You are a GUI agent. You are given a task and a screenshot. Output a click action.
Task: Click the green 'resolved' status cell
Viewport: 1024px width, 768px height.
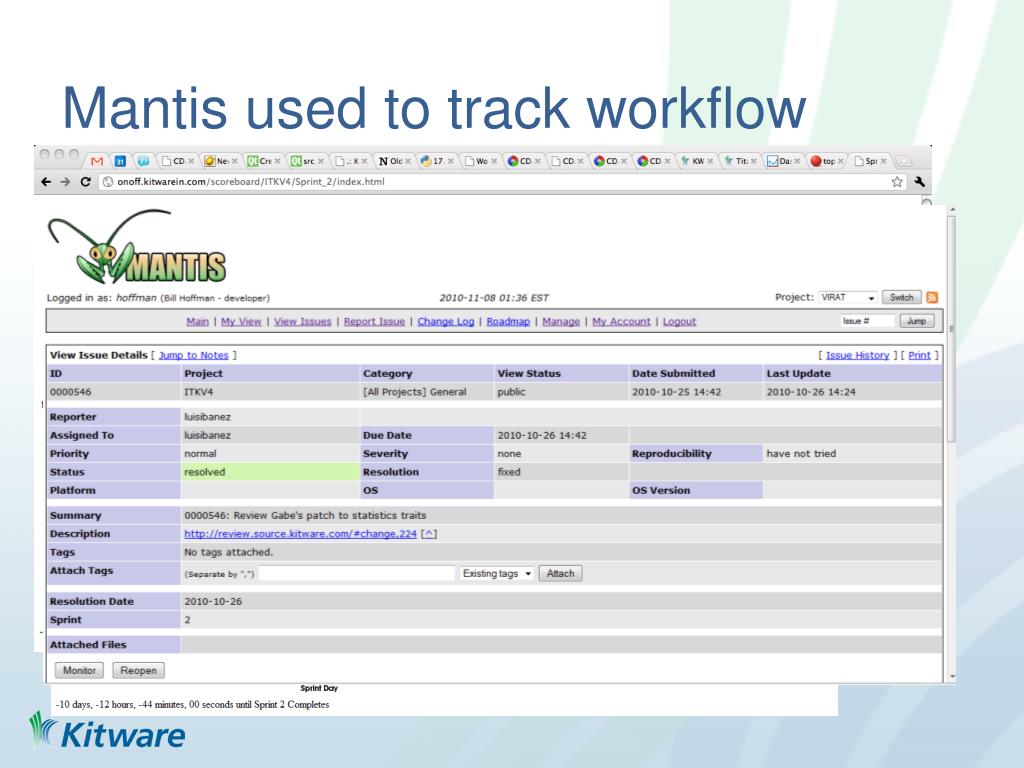pos(270,472)
